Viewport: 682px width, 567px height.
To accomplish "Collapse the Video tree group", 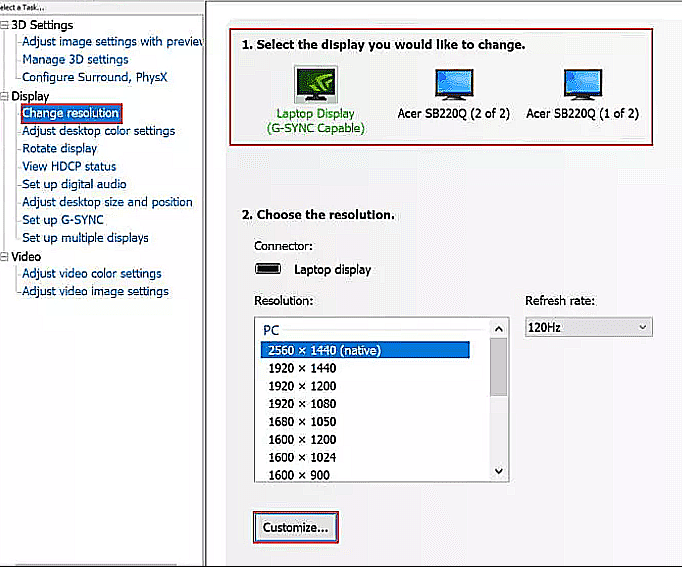I will pos(4,257).
